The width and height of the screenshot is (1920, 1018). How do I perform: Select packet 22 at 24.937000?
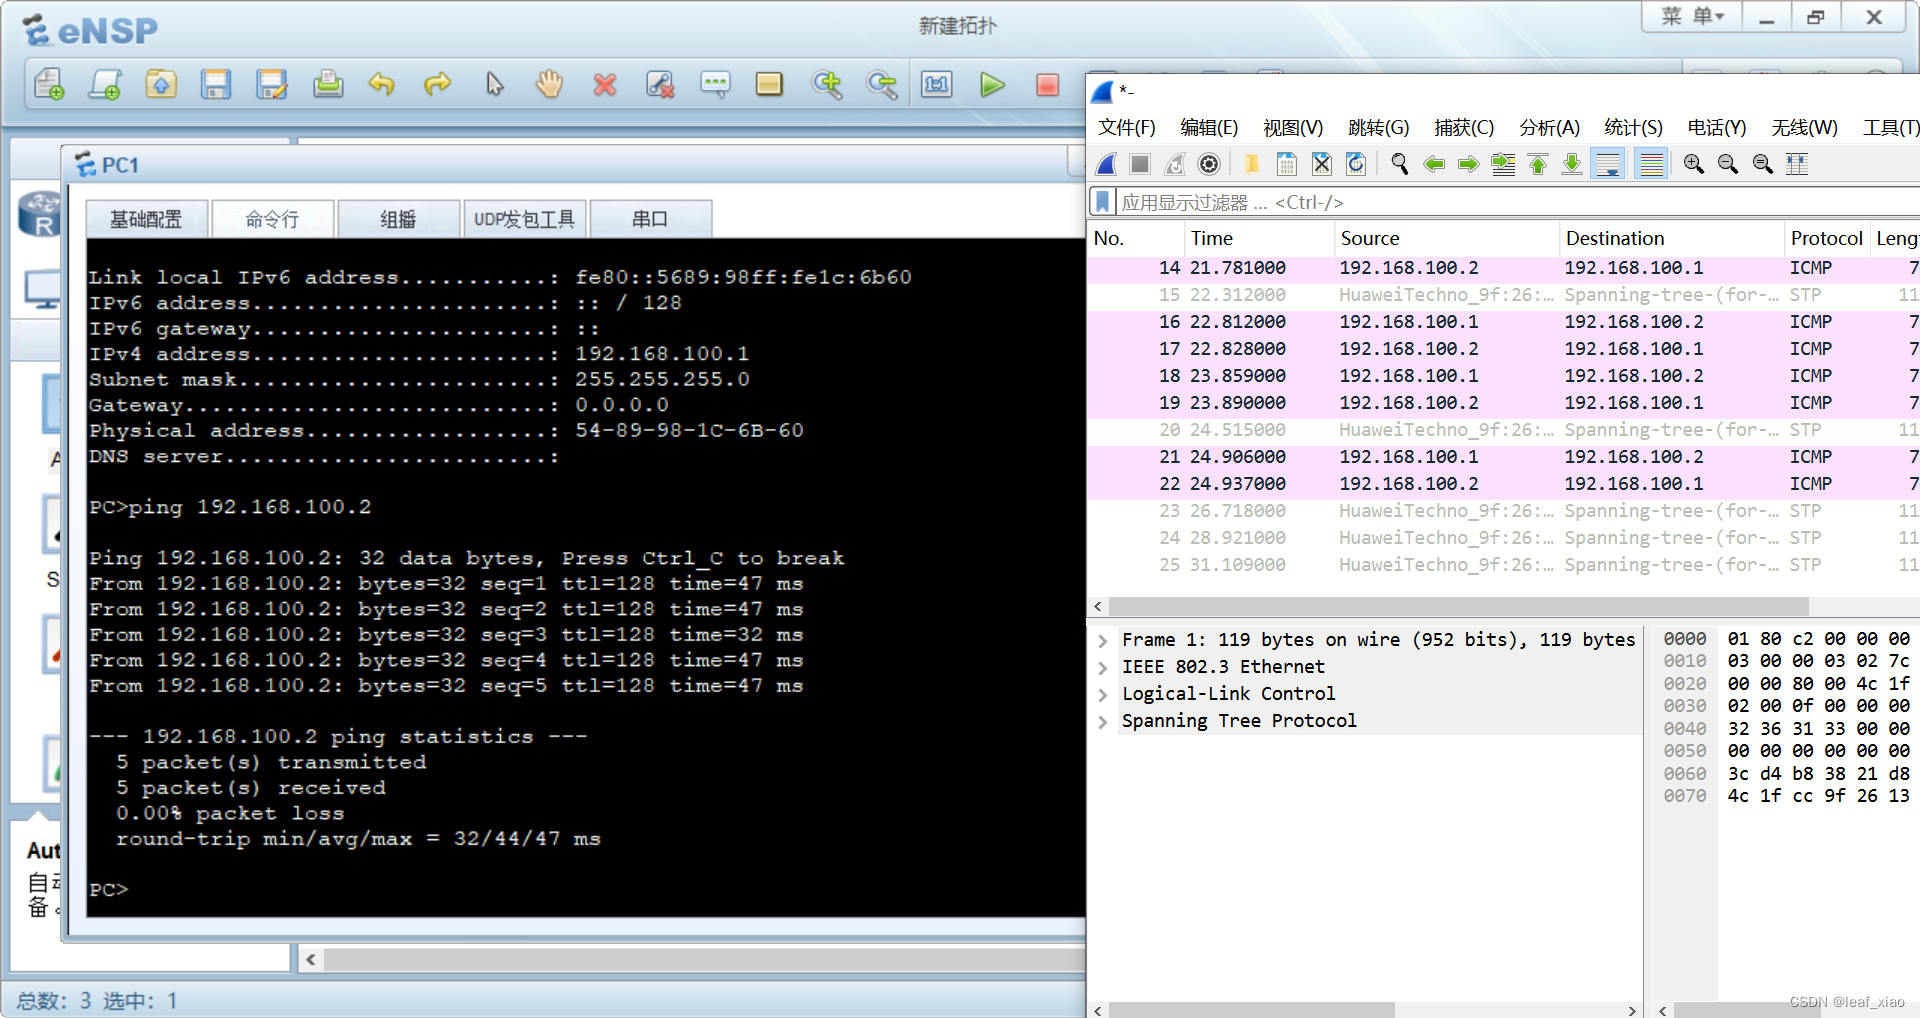(x=1504, y=484)
